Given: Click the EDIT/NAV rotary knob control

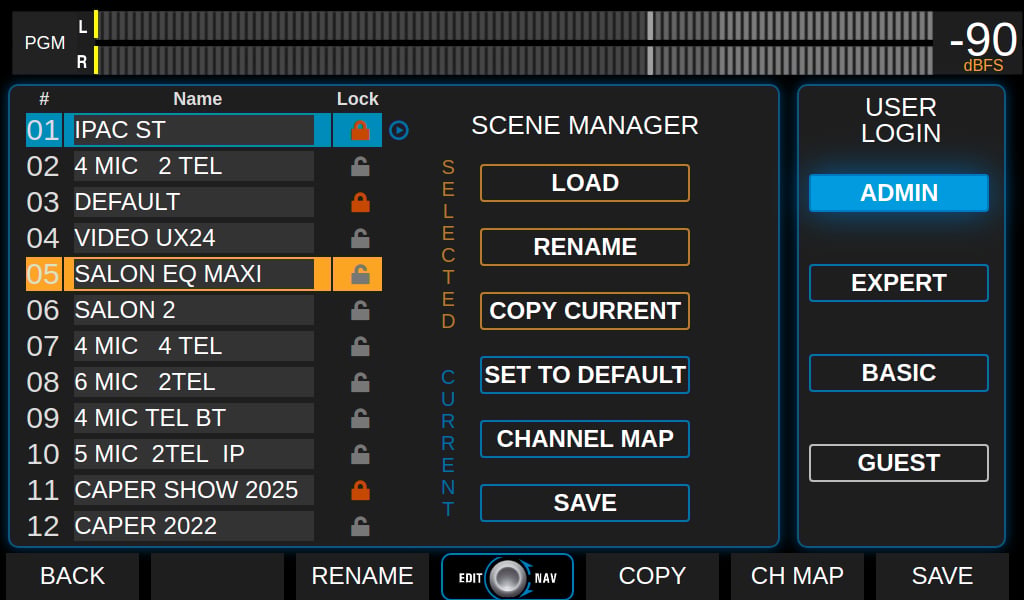Looking at the screenshot, I should click(507, 577).
